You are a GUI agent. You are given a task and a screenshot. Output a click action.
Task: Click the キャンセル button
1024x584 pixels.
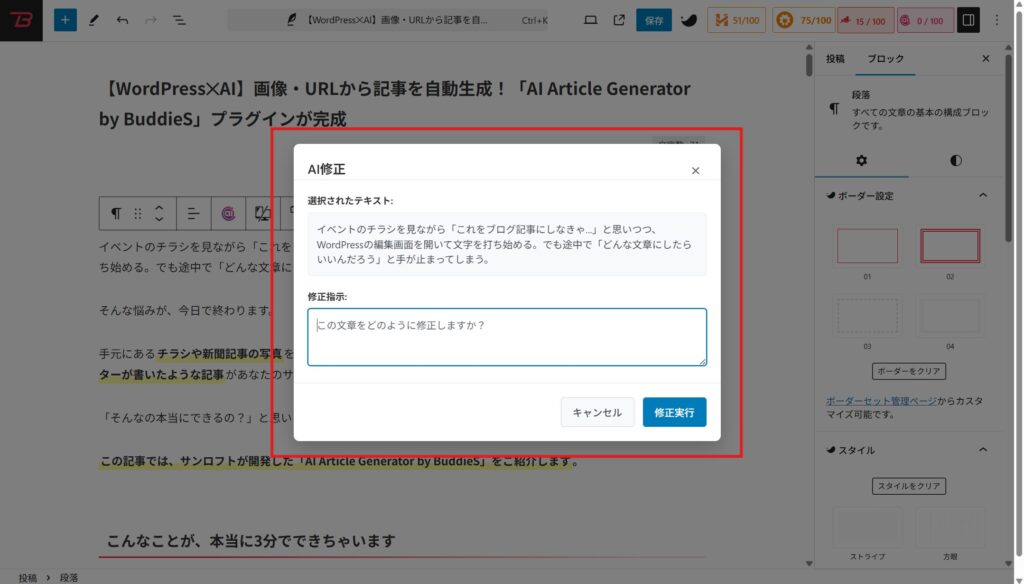coord(597,412)
